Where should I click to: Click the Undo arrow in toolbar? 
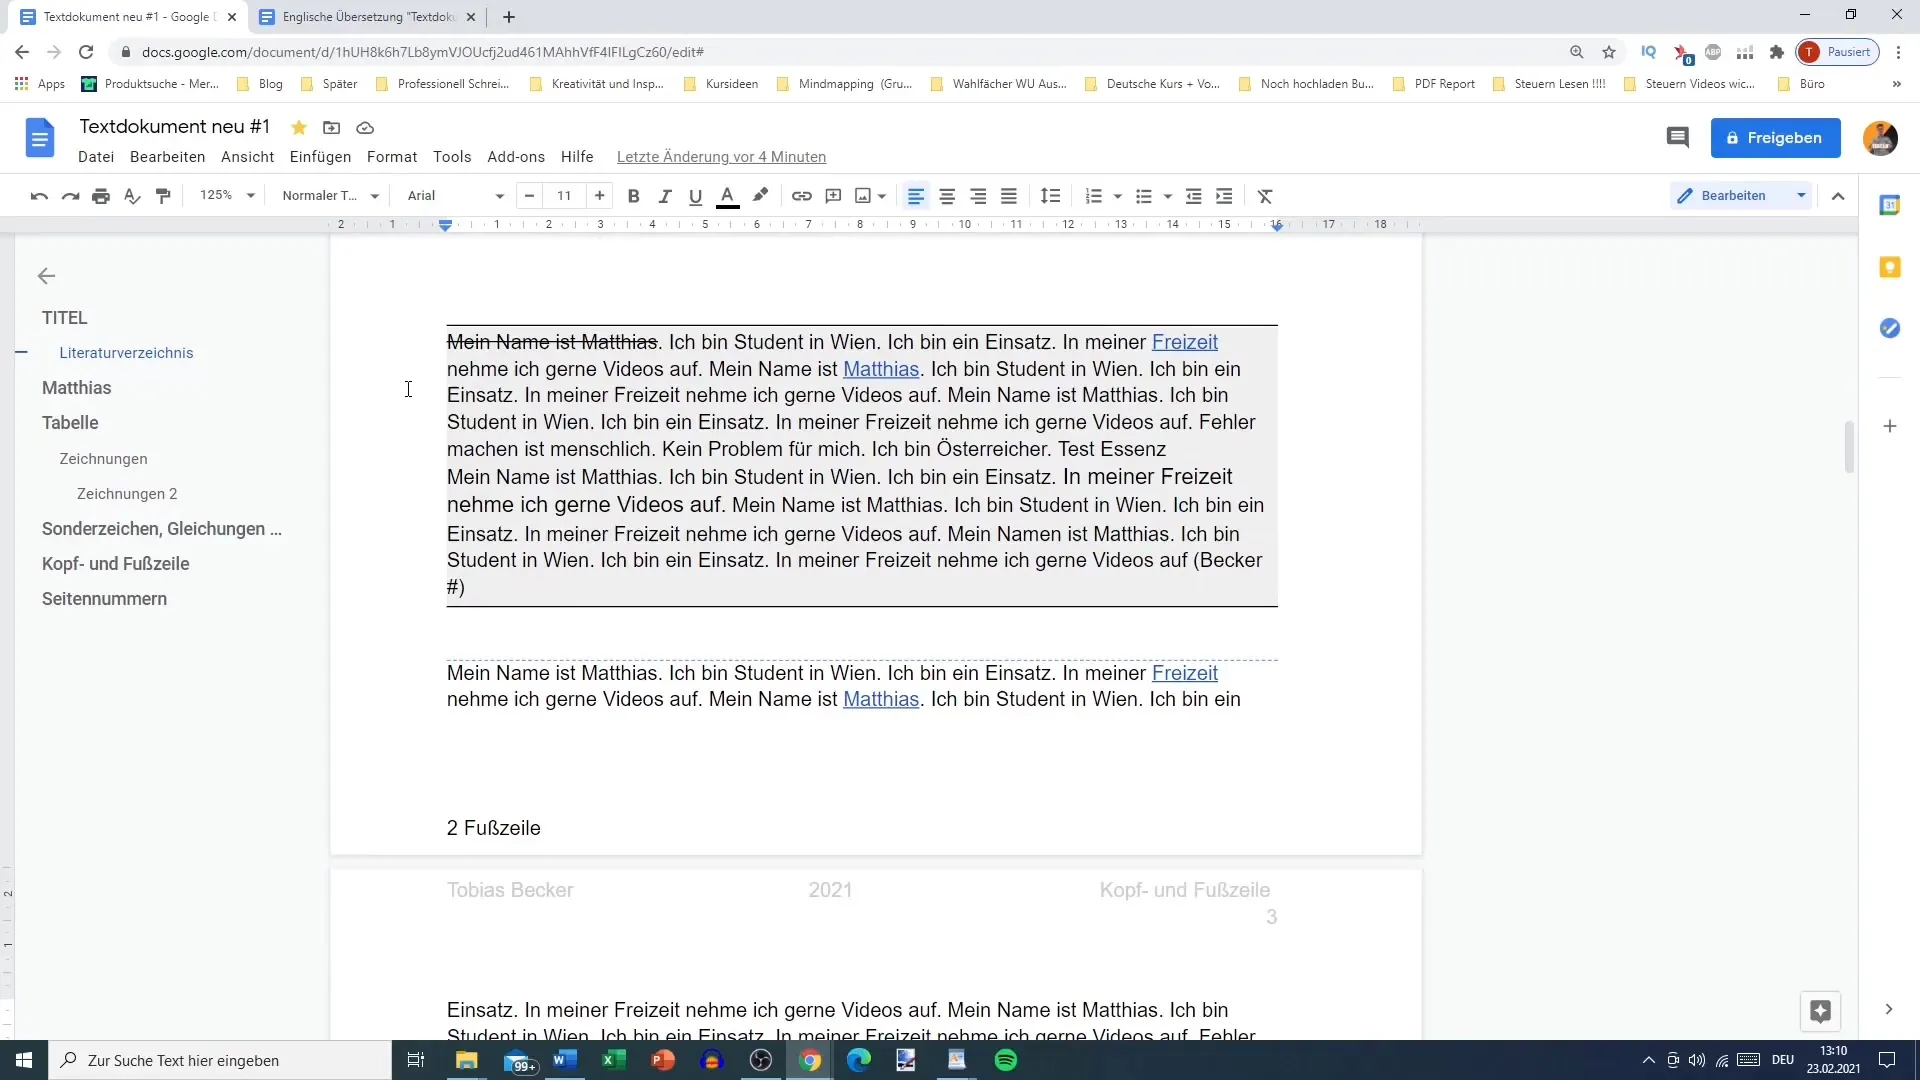[x=39, y=196]
